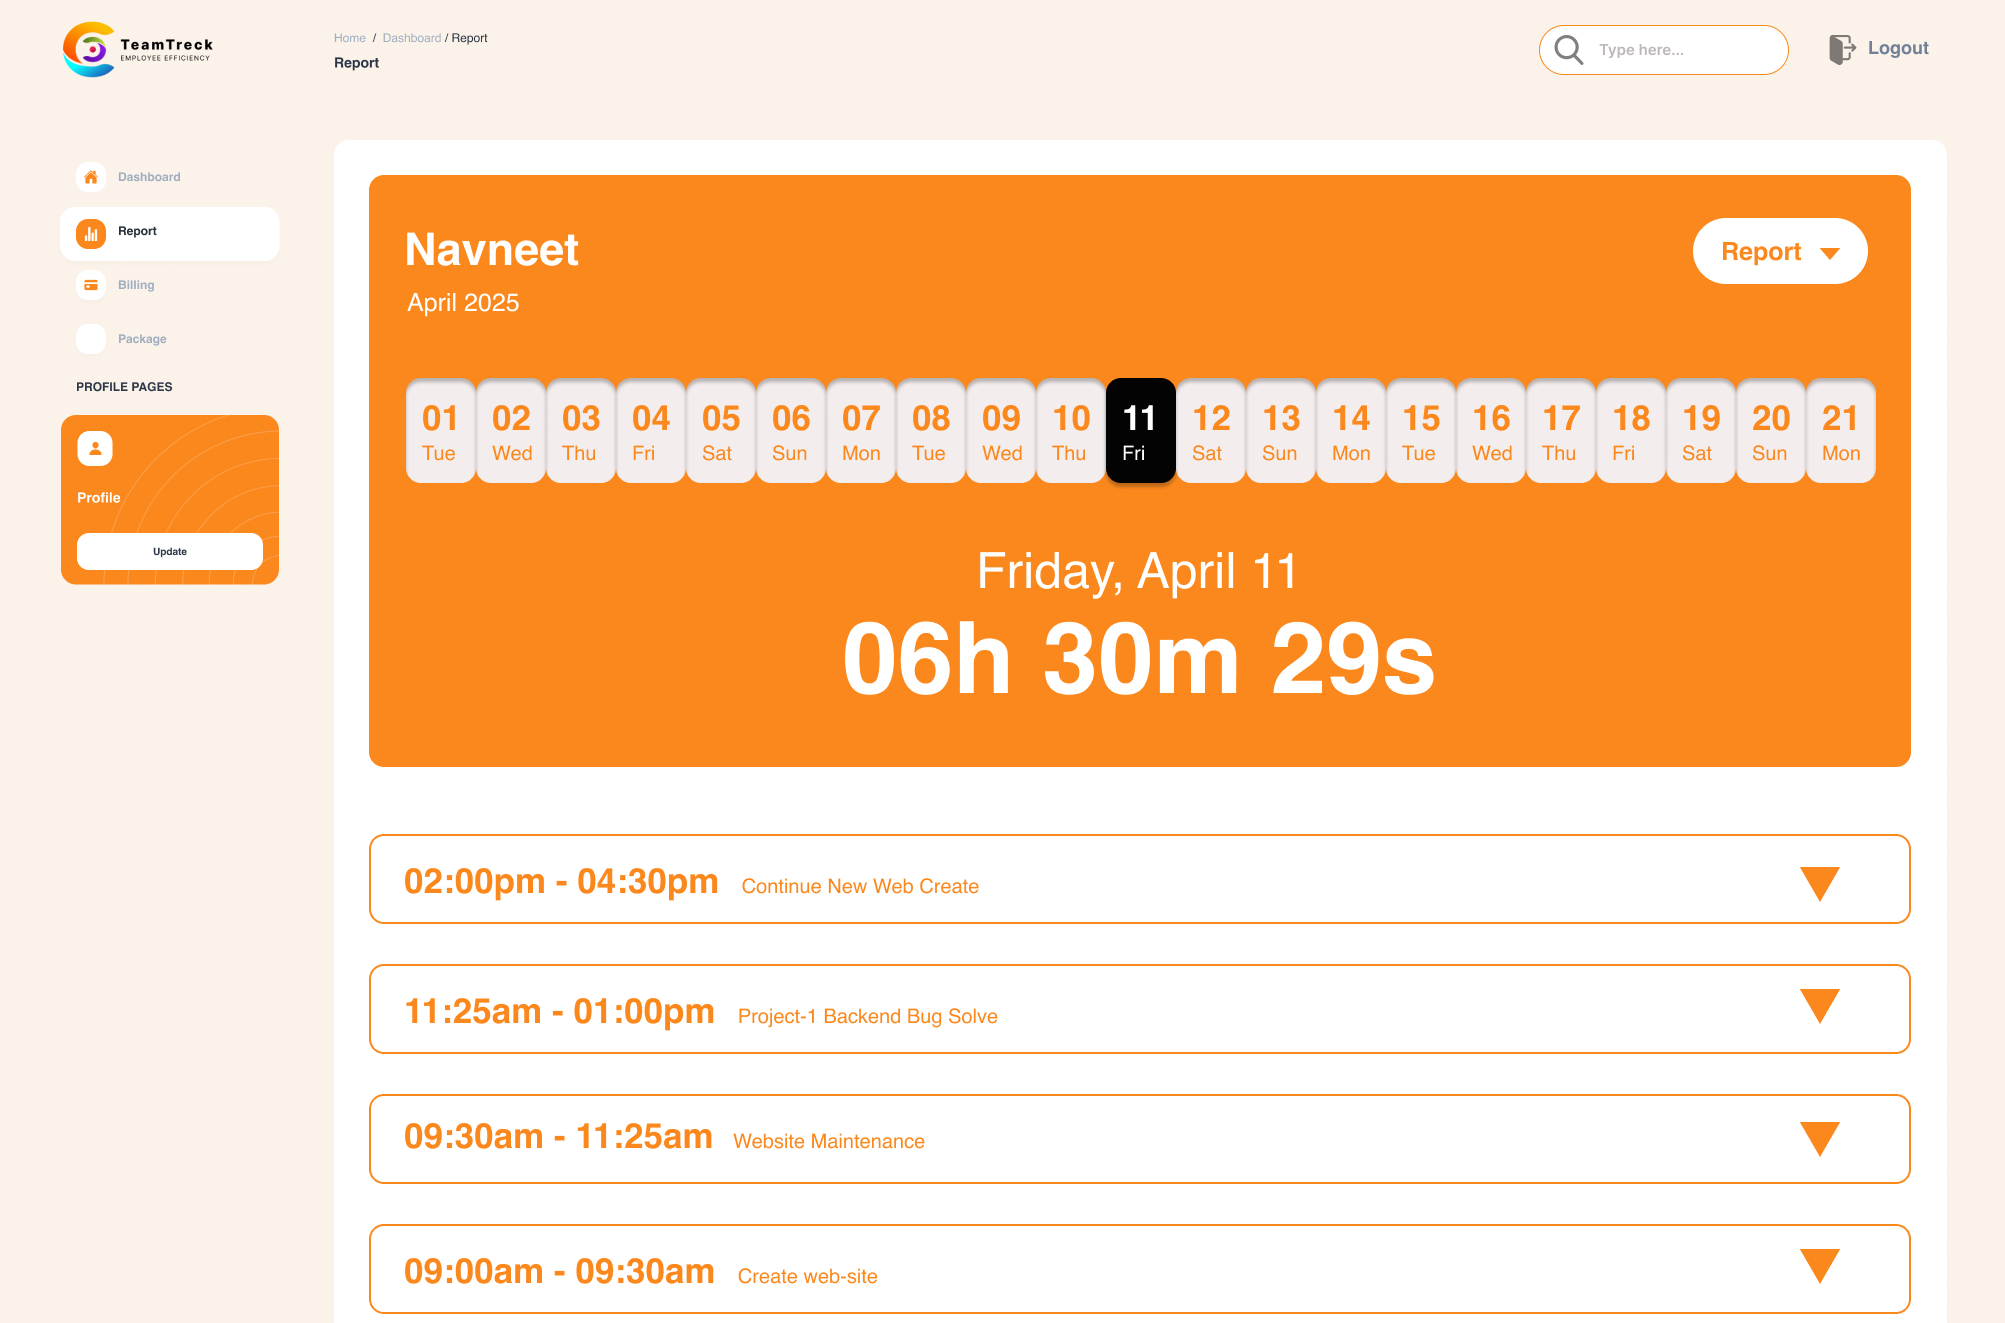Image resolution: width=2005 pixels, height=1323 pixels.
Task: Expand the Website Maintenance entry arrow
Action: click(1820, 1138)
